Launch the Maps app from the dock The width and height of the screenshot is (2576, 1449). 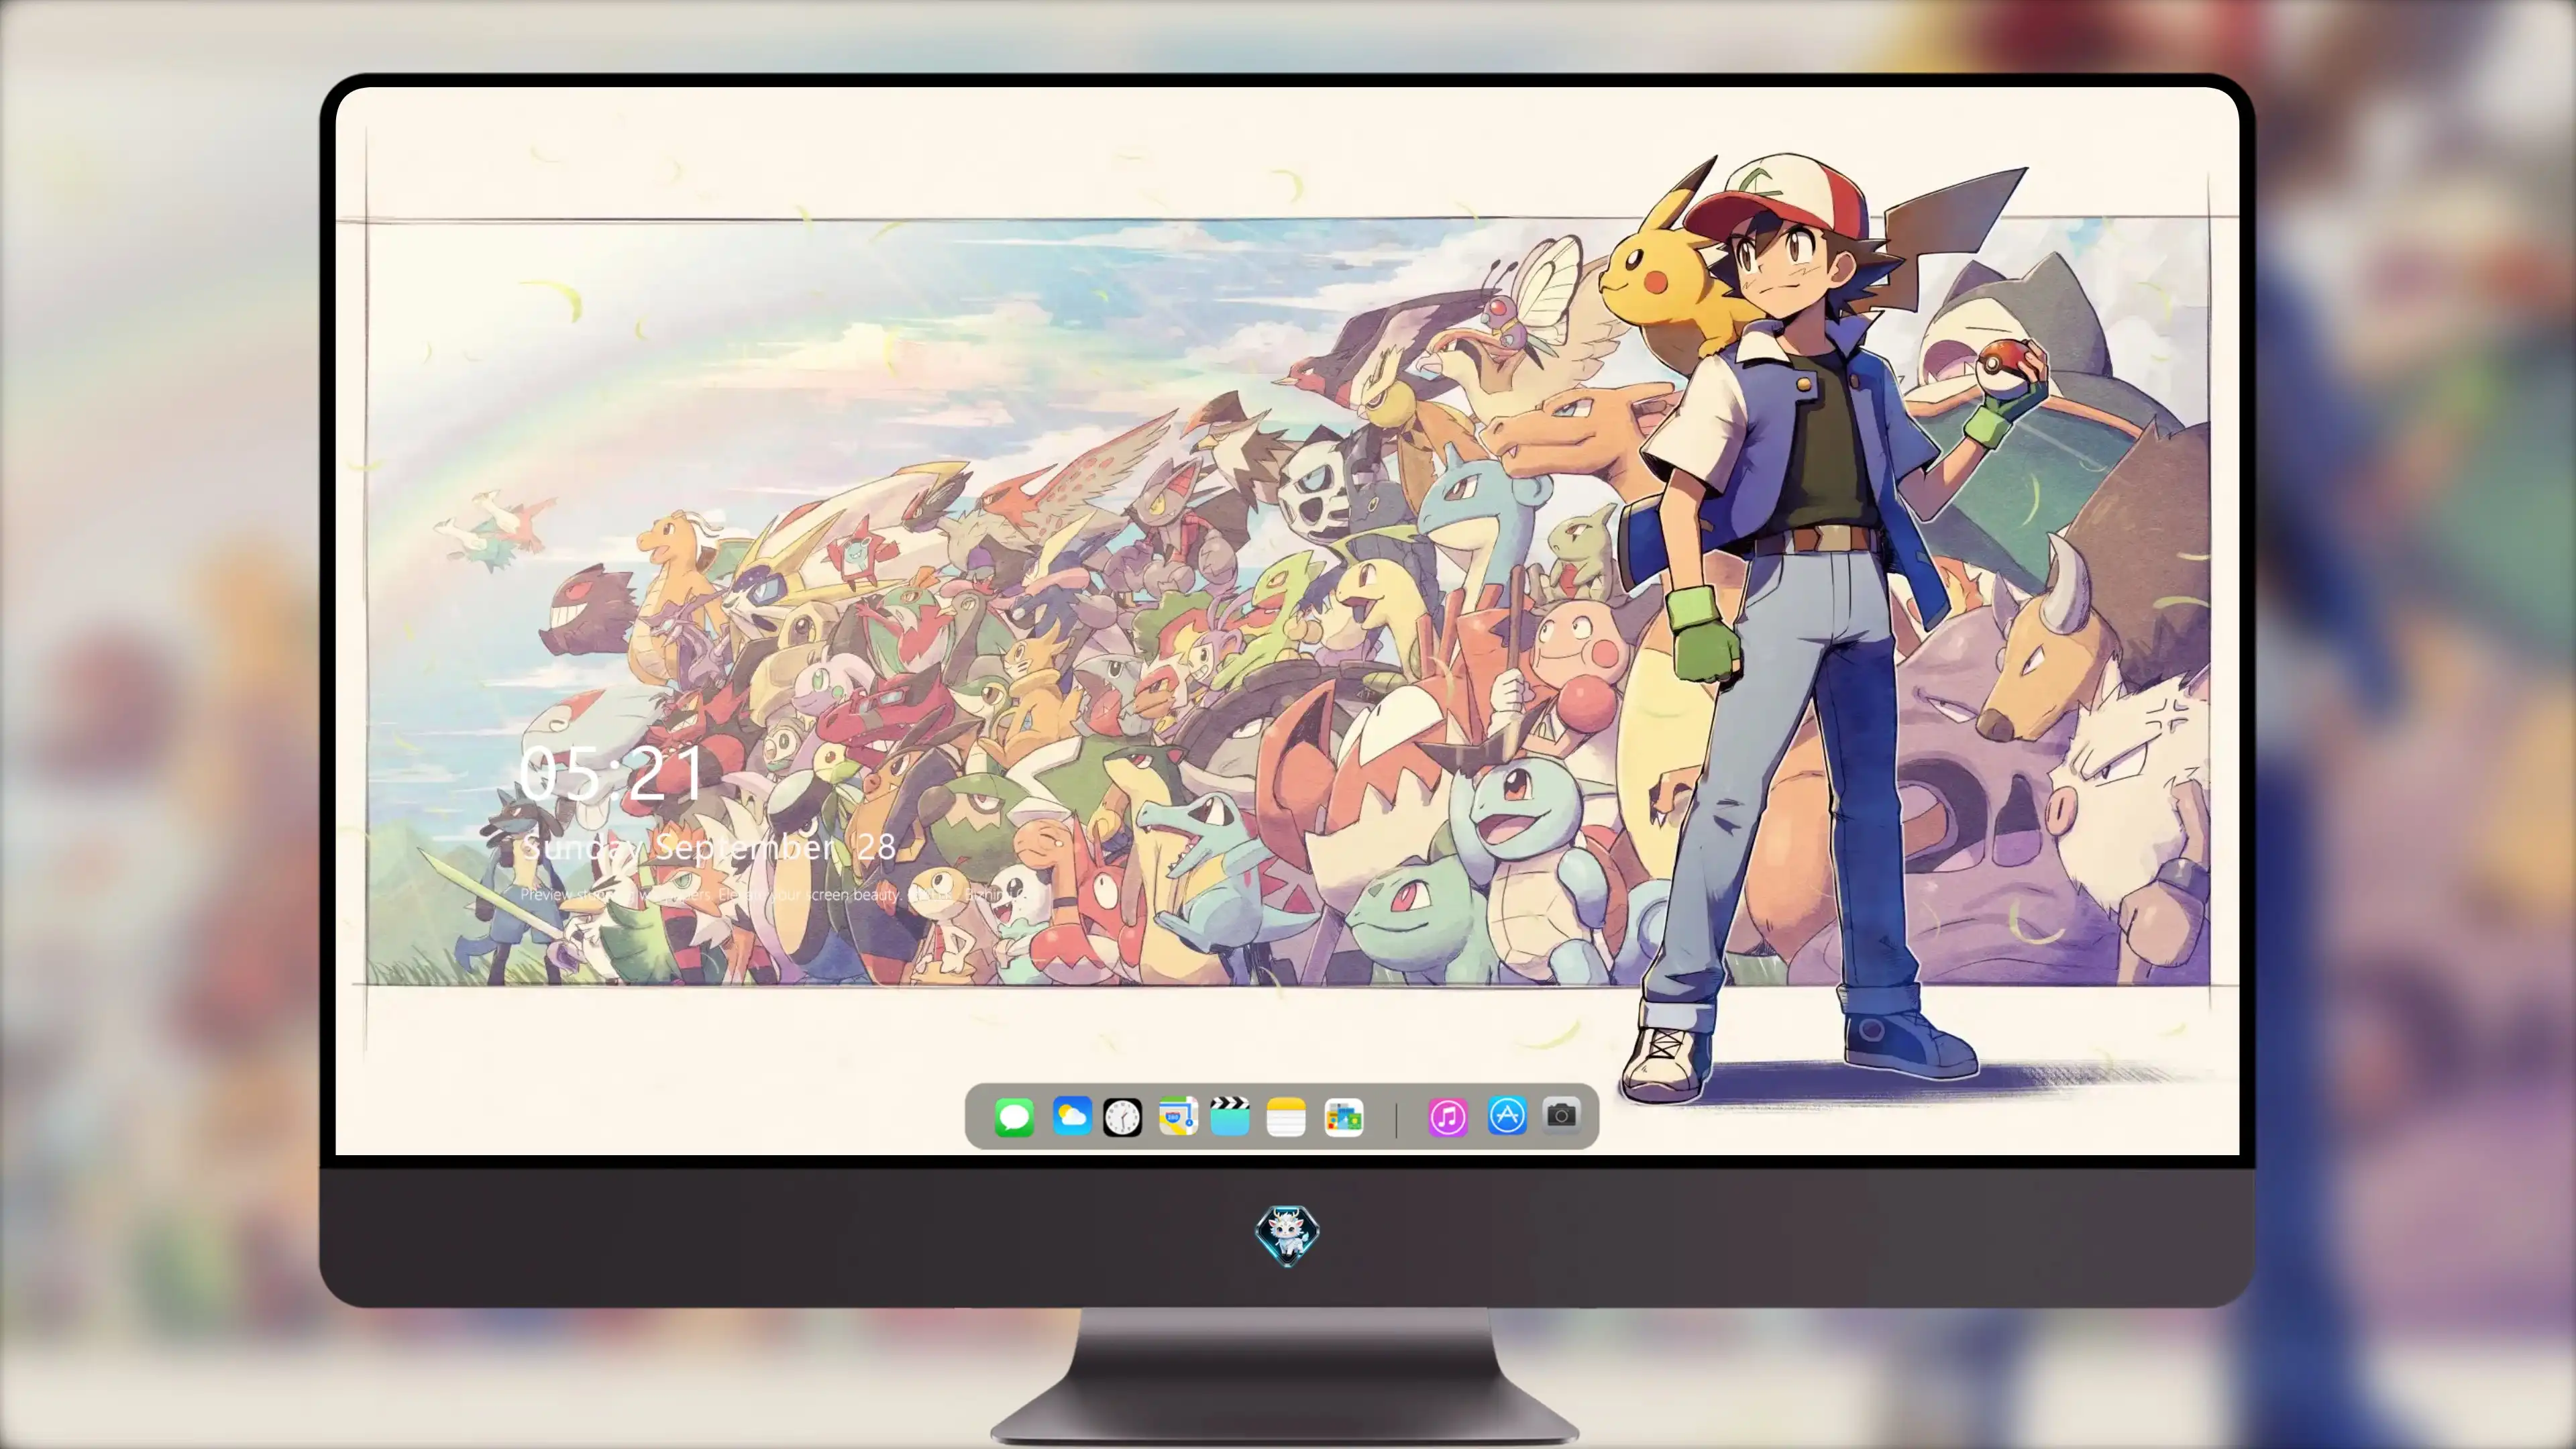coord(1178,1116)
